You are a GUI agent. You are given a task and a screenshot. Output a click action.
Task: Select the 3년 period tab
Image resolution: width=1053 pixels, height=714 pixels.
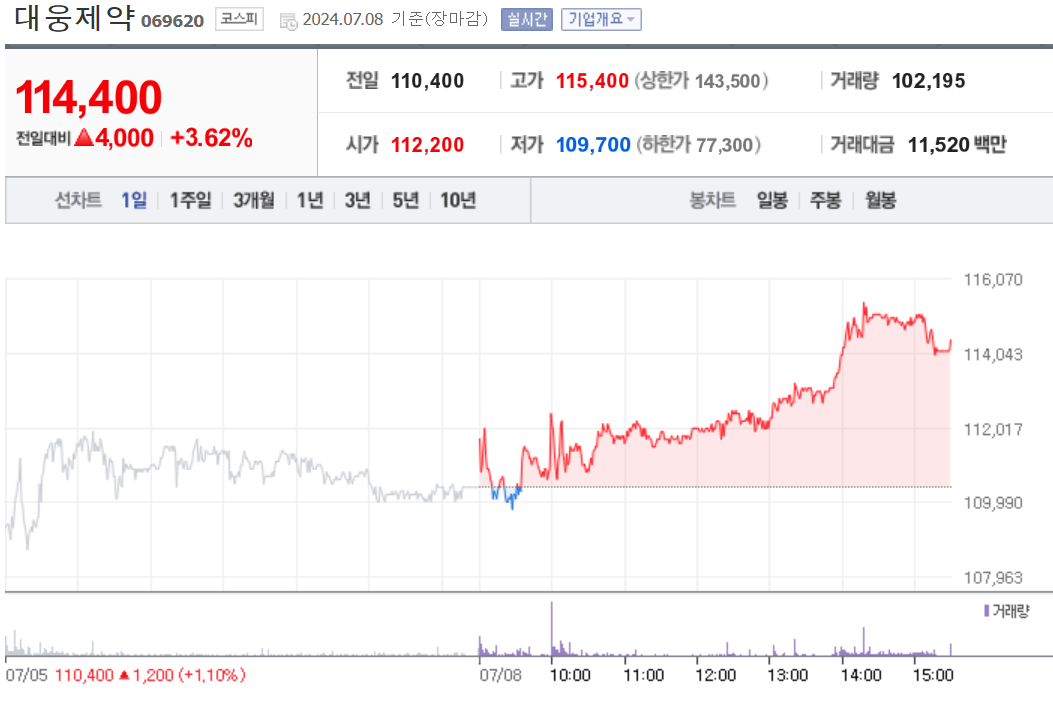click(x=357, y=200)
